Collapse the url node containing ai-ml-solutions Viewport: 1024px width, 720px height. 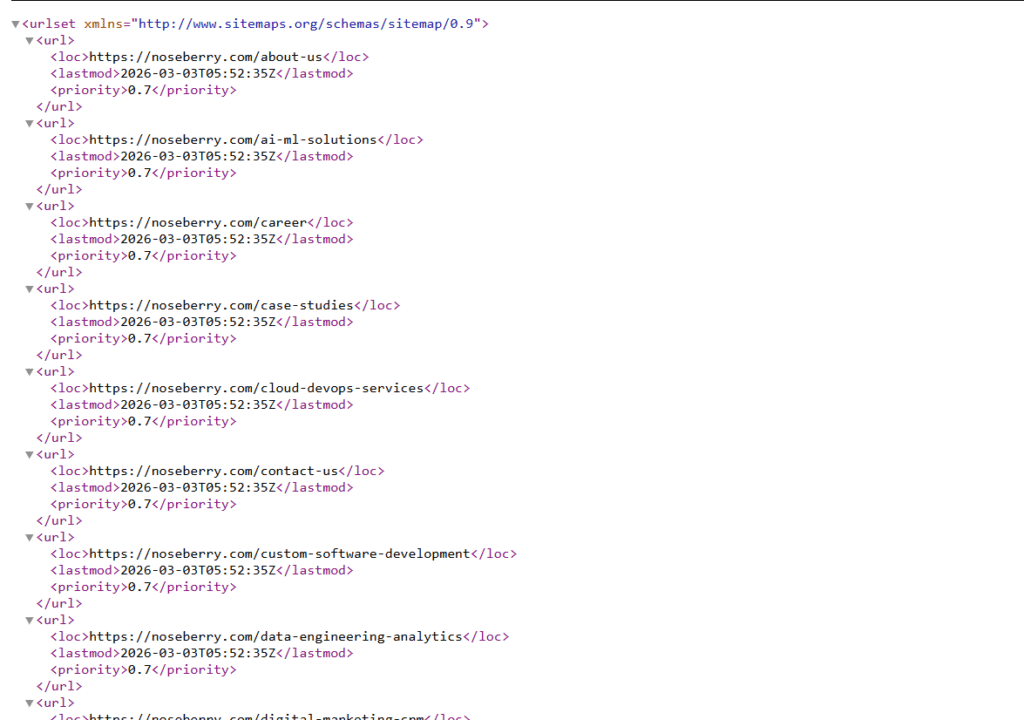(x=29, y=124)
